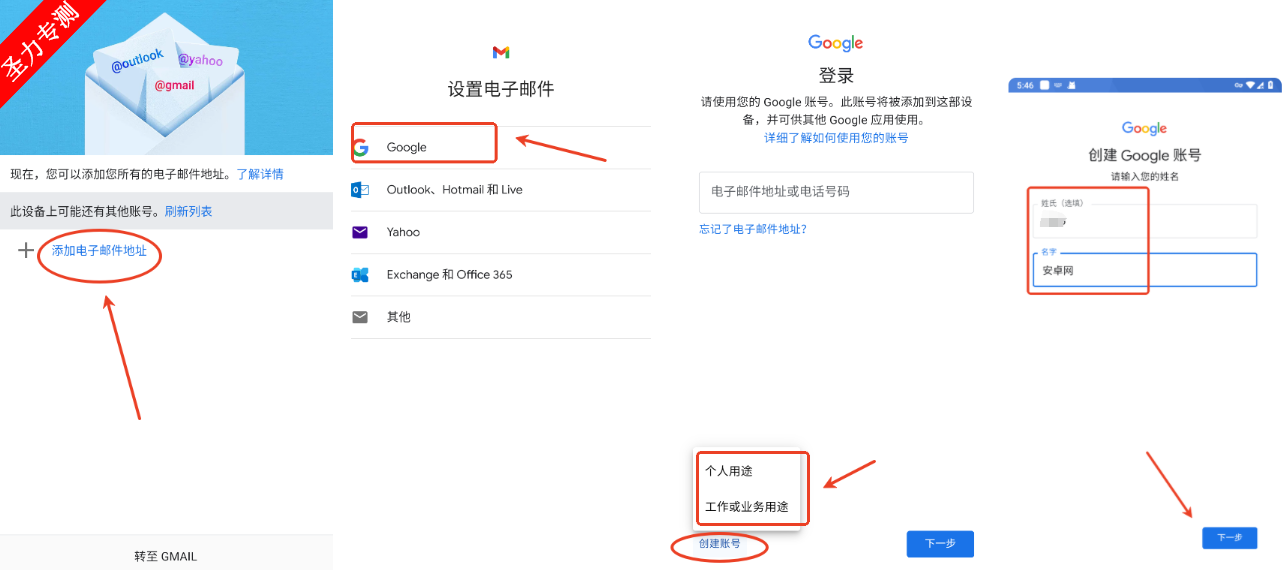
Task: Tap 下一步 on 创建 Google 账号 screen
Action: point(1229,538)
